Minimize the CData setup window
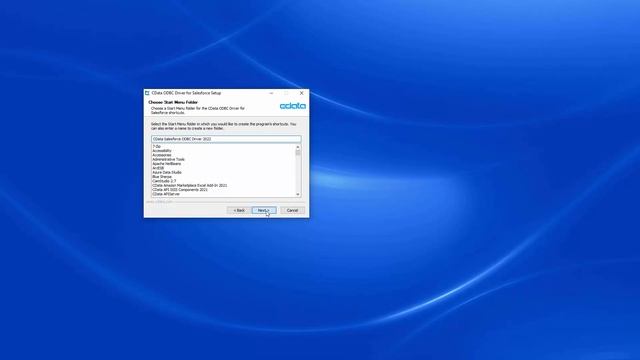640x360 pixels. pos(271,93)
